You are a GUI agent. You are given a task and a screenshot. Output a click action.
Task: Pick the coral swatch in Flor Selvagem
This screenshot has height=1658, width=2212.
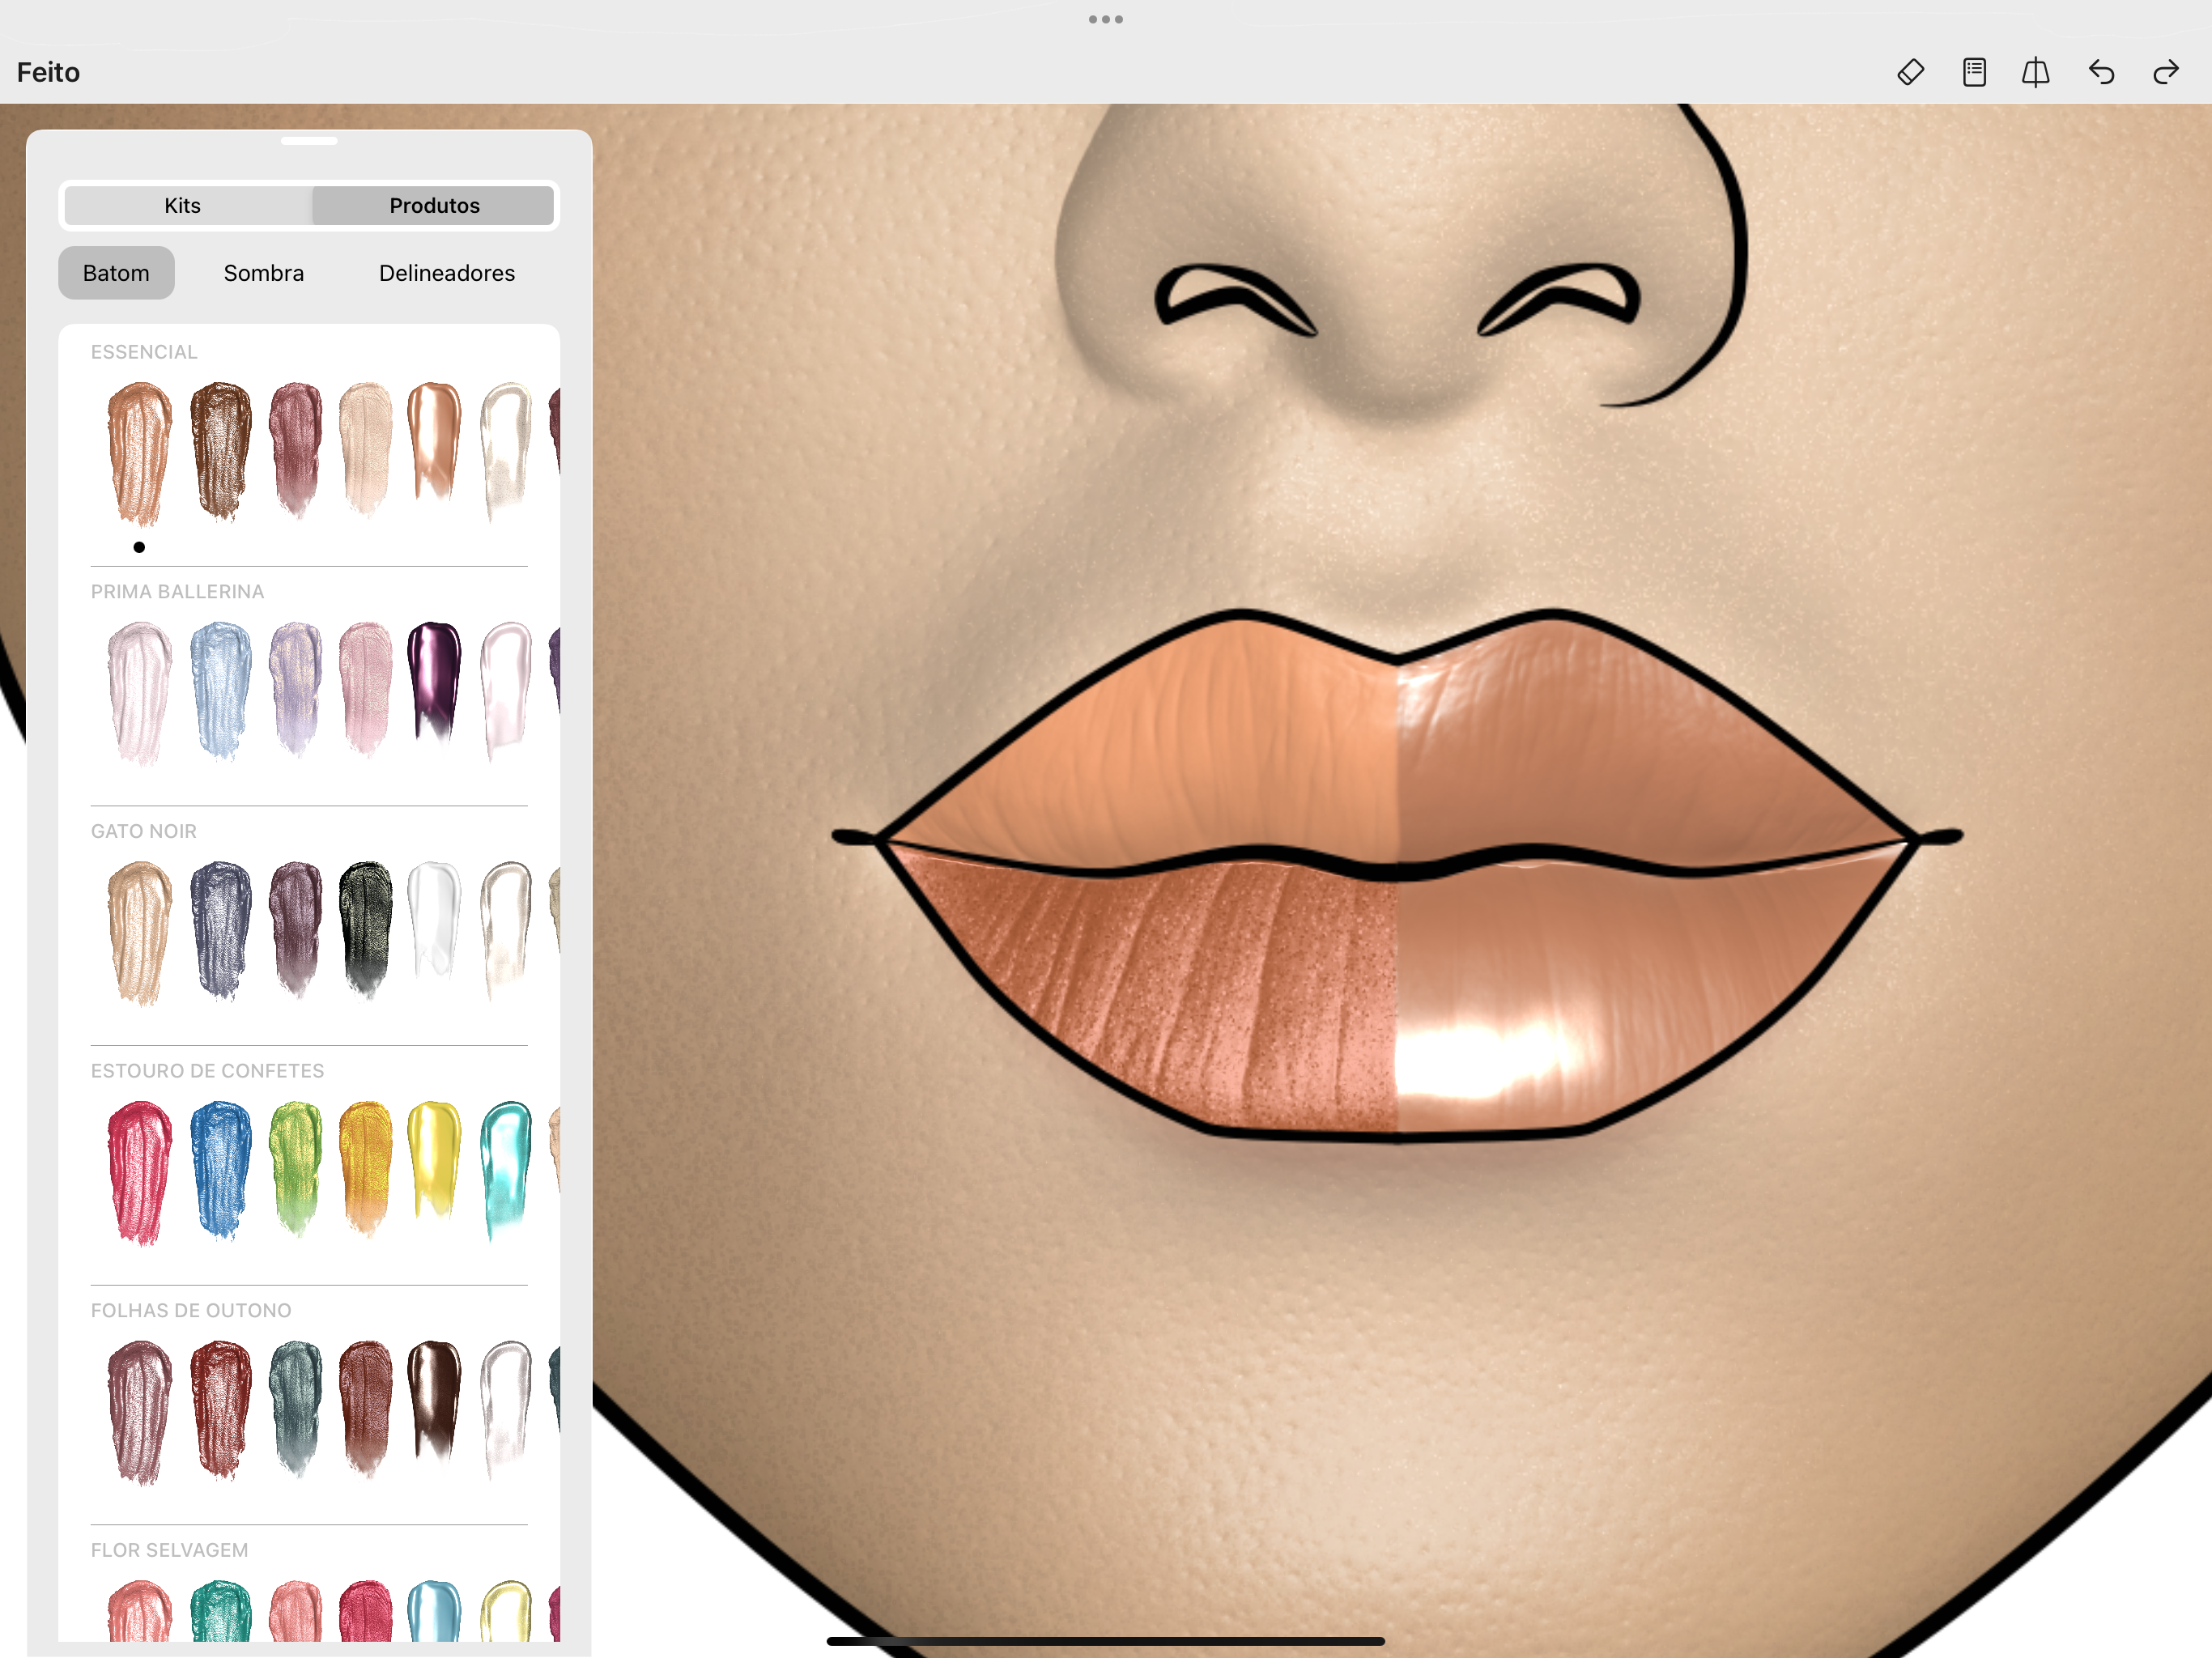(x=139, y=1610)
